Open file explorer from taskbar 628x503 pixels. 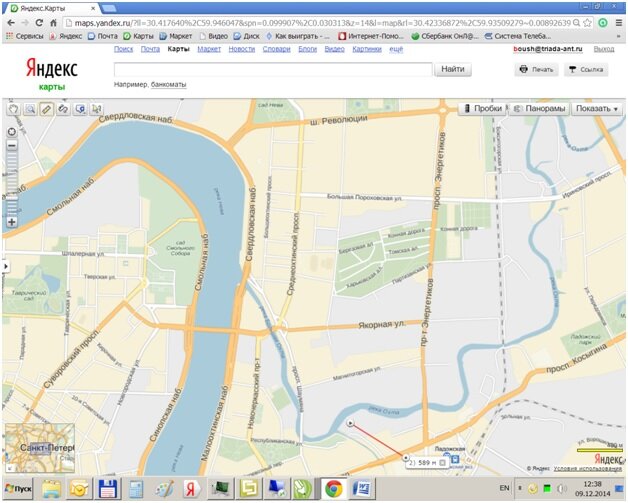coord(51,489)
